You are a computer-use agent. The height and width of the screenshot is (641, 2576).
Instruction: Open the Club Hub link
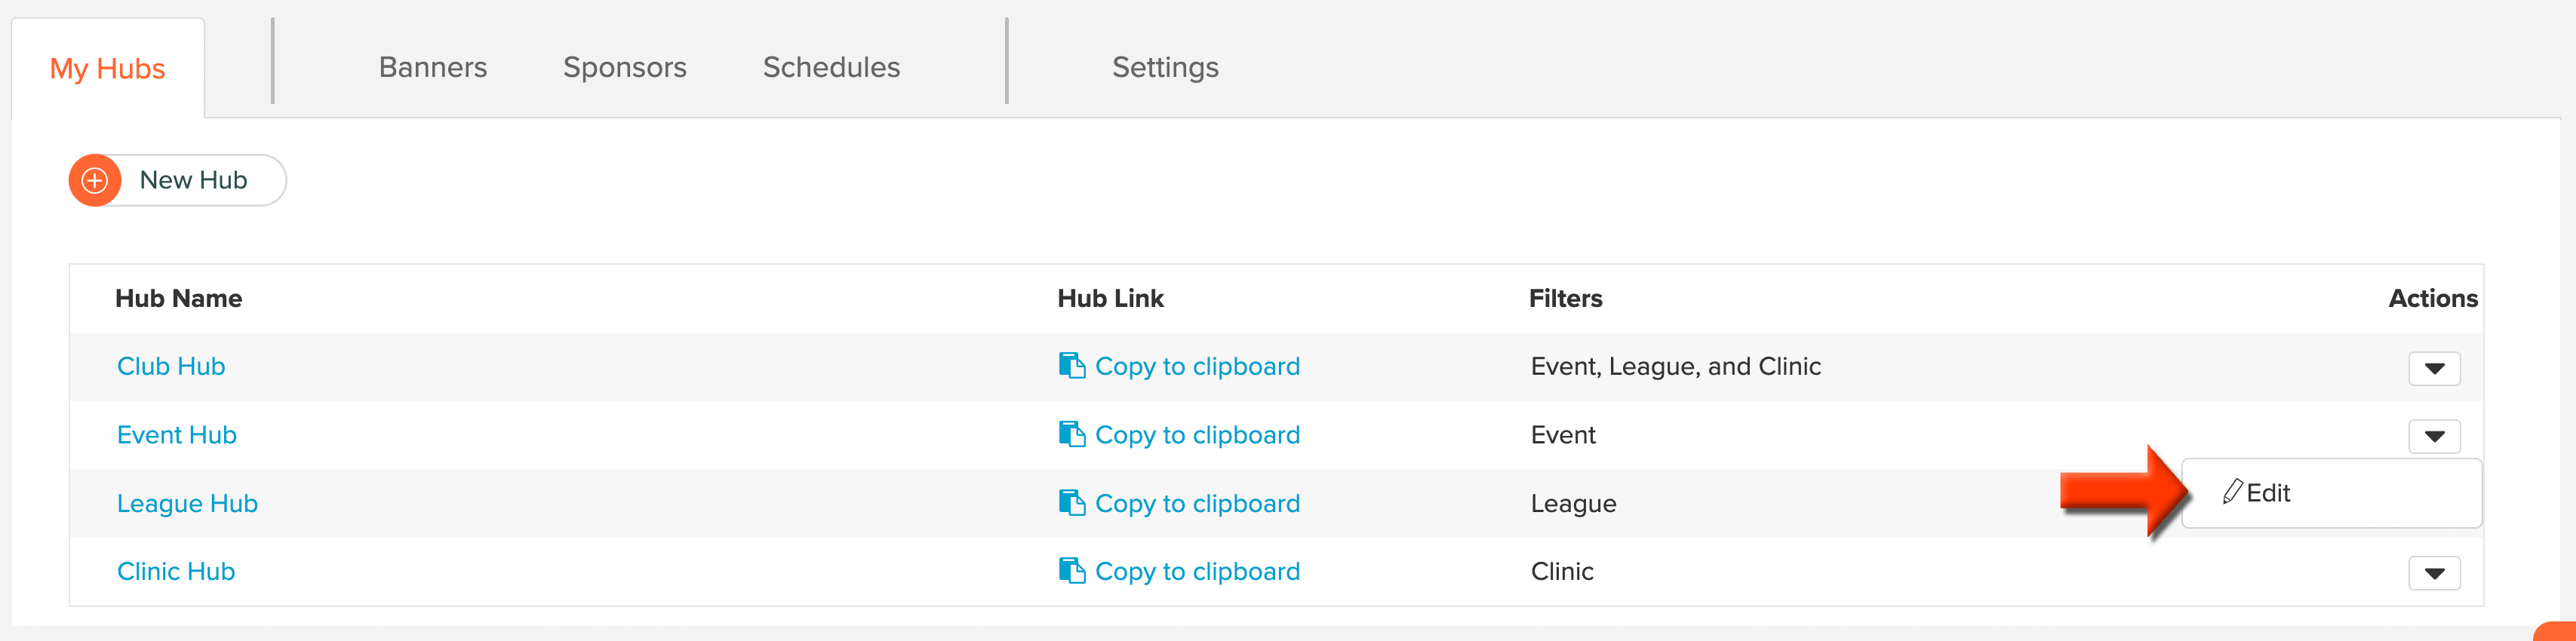171,366
